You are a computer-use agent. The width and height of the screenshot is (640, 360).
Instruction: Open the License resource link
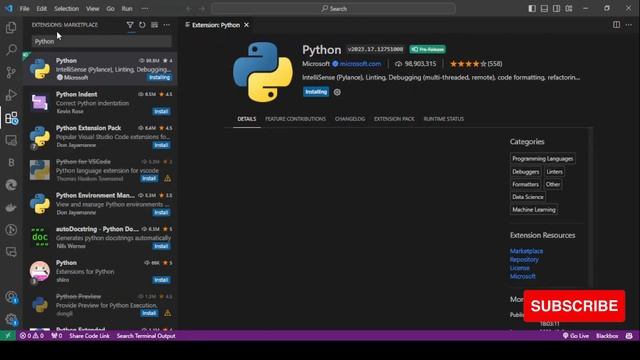point(520,268)
